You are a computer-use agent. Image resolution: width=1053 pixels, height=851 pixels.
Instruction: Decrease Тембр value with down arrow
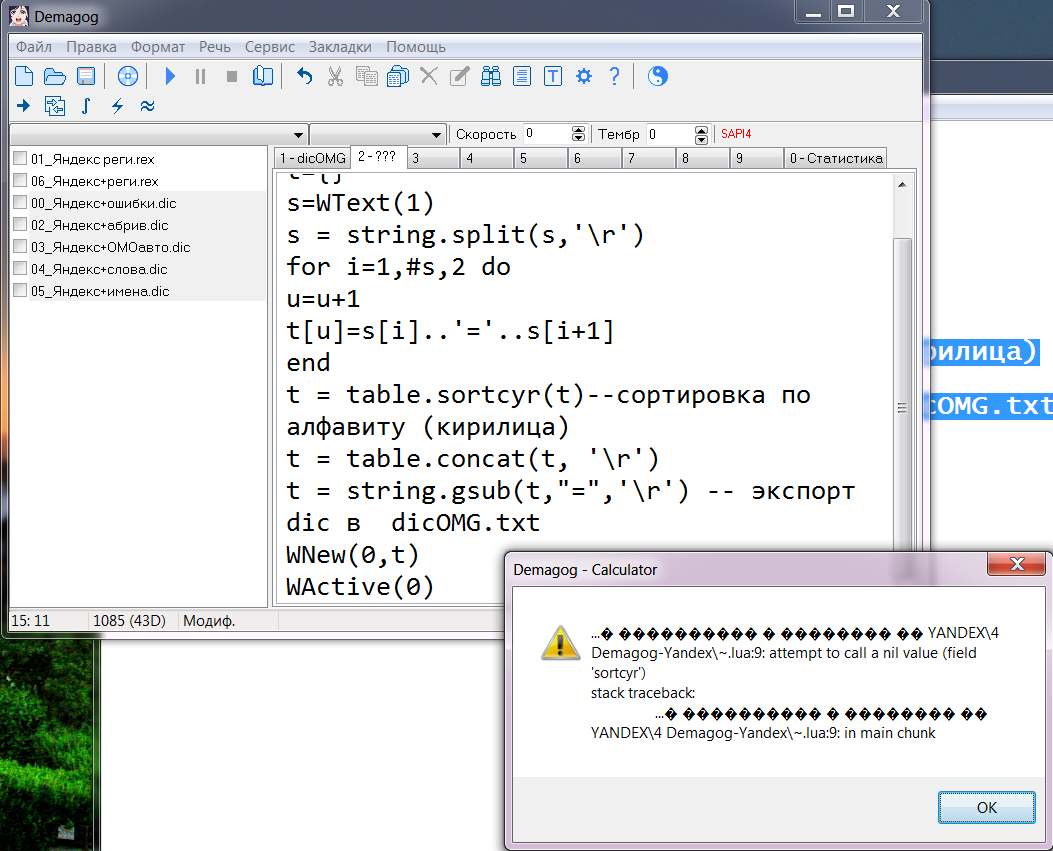point(701,139)
